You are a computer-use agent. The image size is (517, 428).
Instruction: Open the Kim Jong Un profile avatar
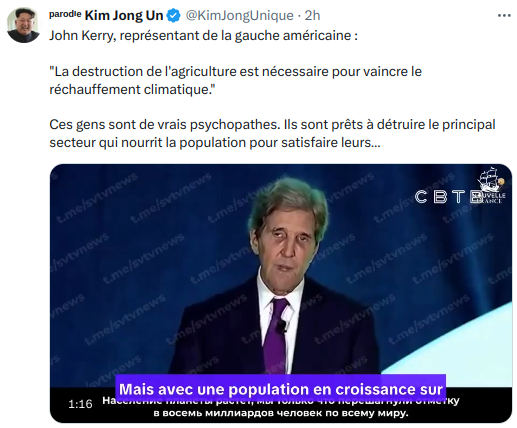[x=23, y=25]
